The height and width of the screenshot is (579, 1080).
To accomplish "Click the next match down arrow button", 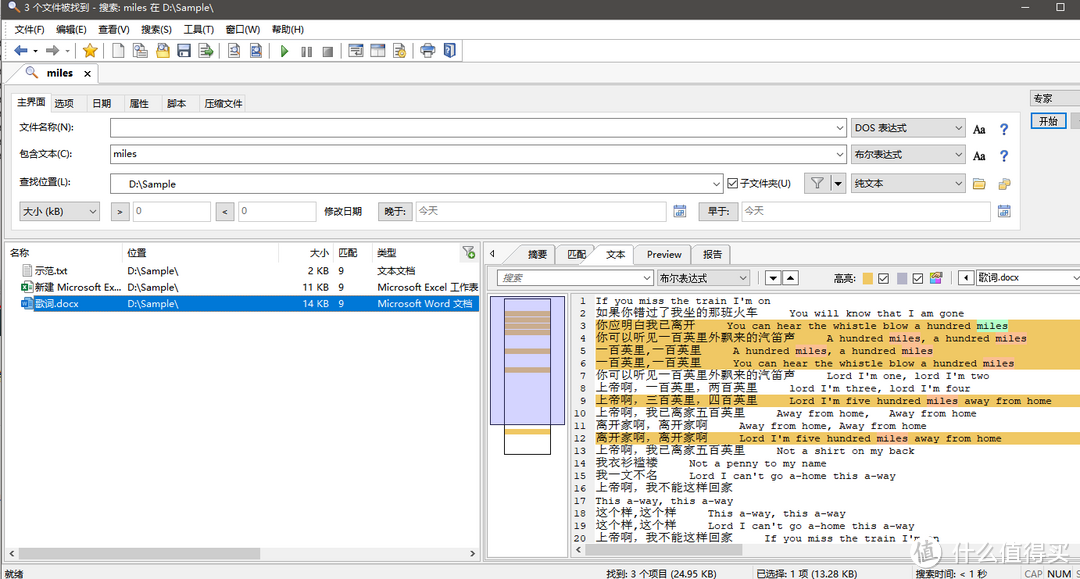I will [x=773, y=278].
